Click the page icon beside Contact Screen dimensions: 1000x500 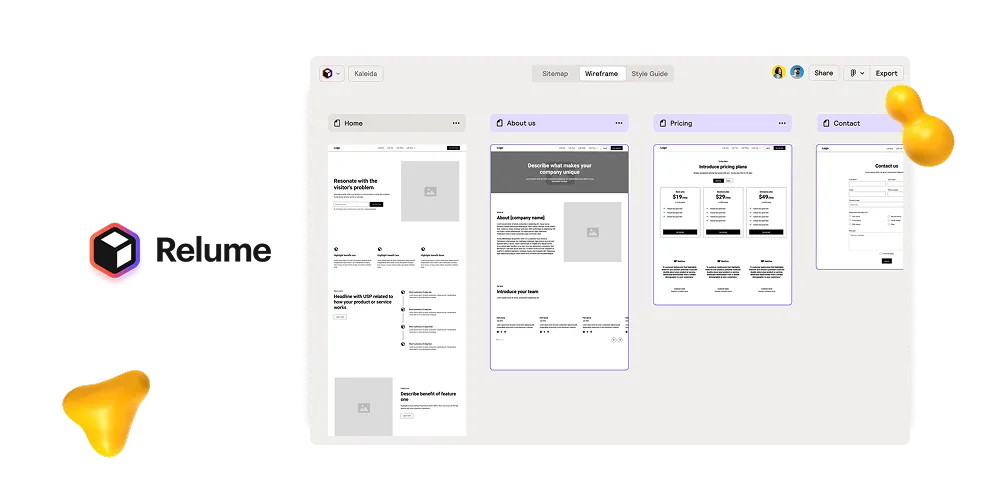[826, 123]
